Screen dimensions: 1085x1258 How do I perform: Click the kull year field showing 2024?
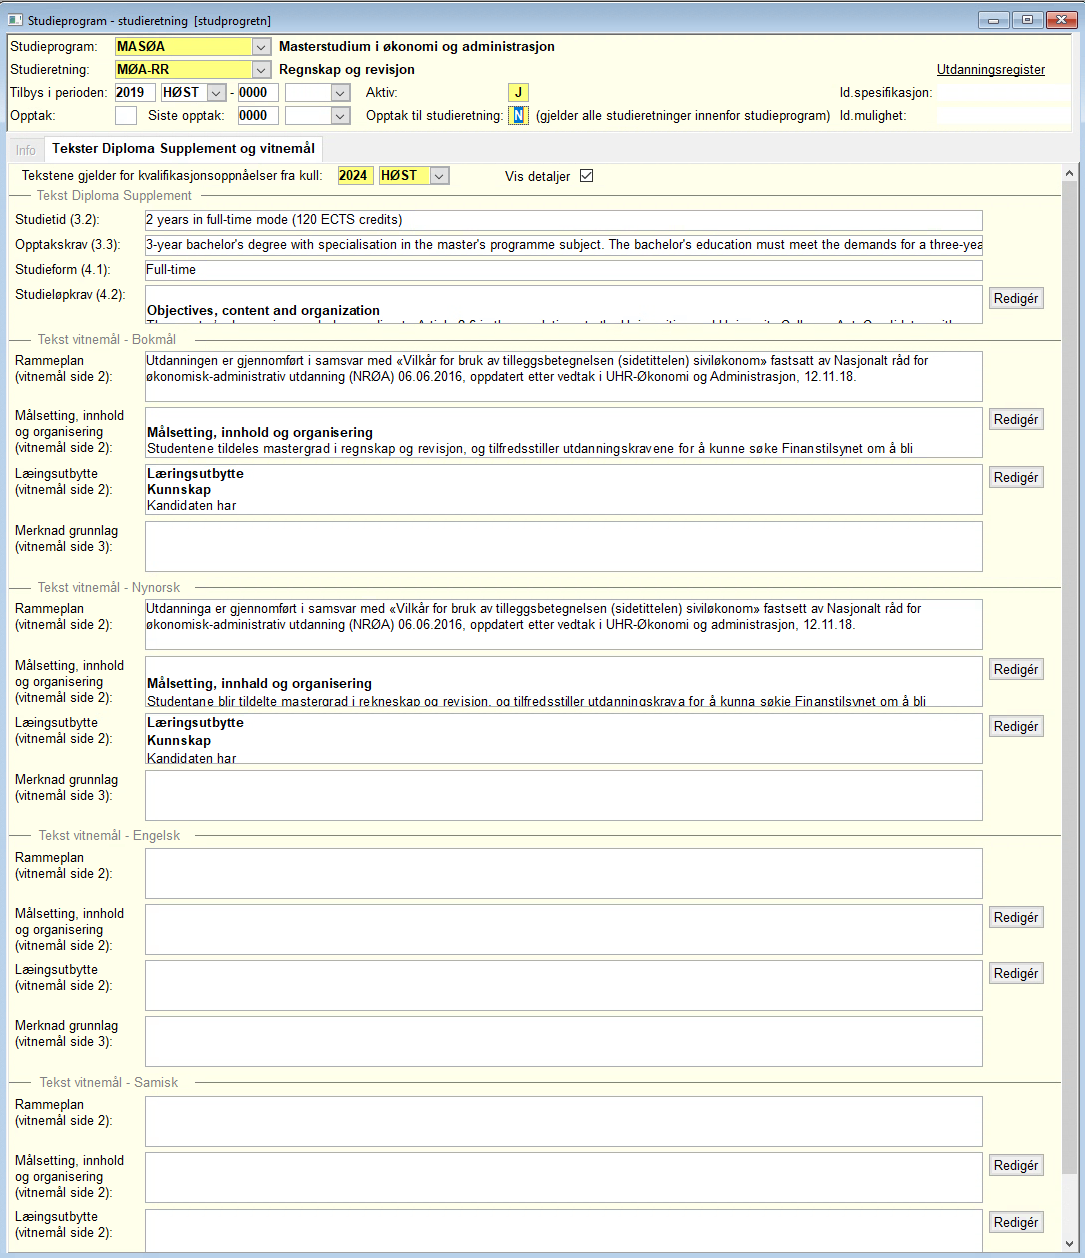(x=355, y=176)
